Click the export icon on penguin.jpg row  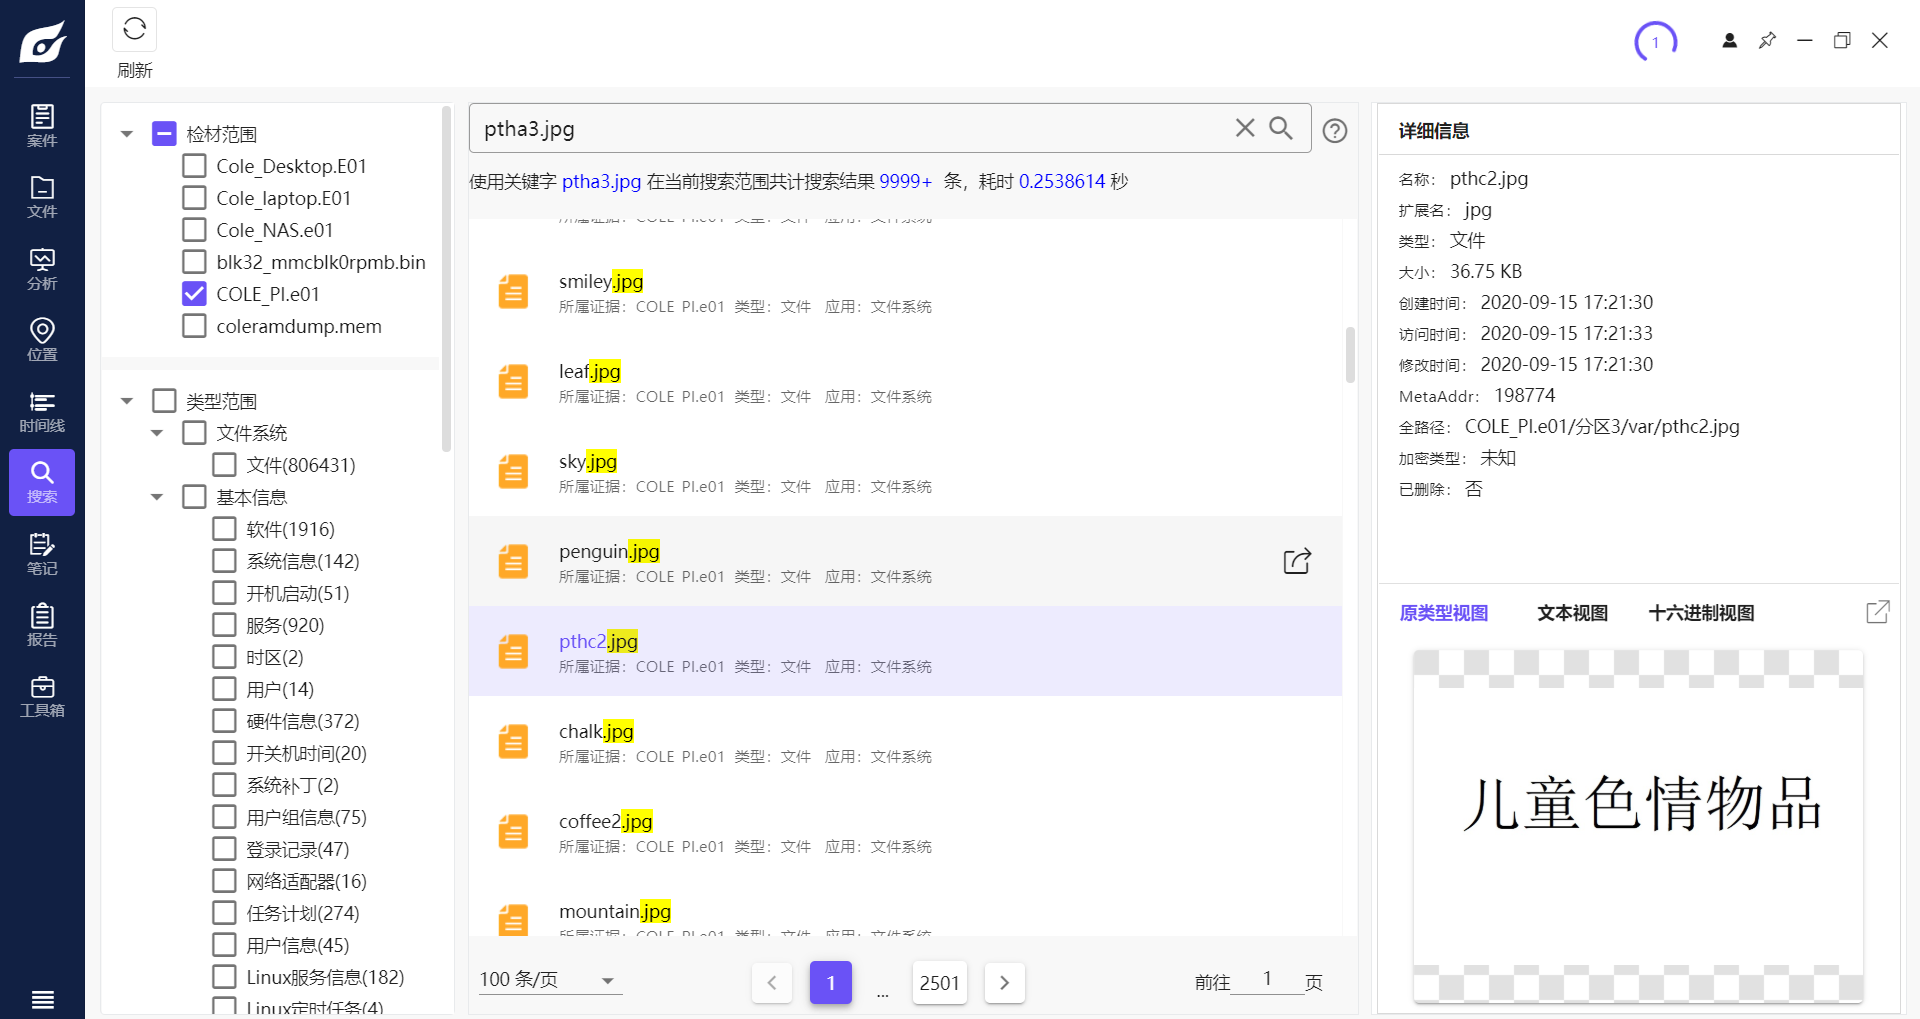(1296, 562)
